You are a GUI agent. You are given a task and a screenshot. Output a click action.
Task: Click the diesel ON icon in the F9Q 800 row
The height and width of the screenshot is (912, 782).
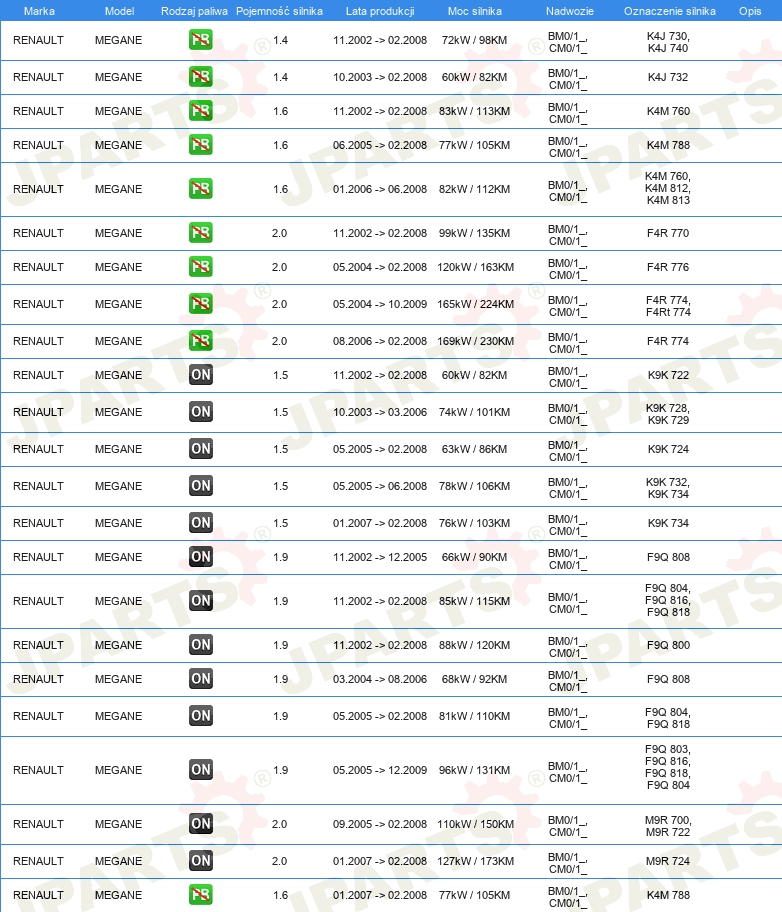click(201, 644)
